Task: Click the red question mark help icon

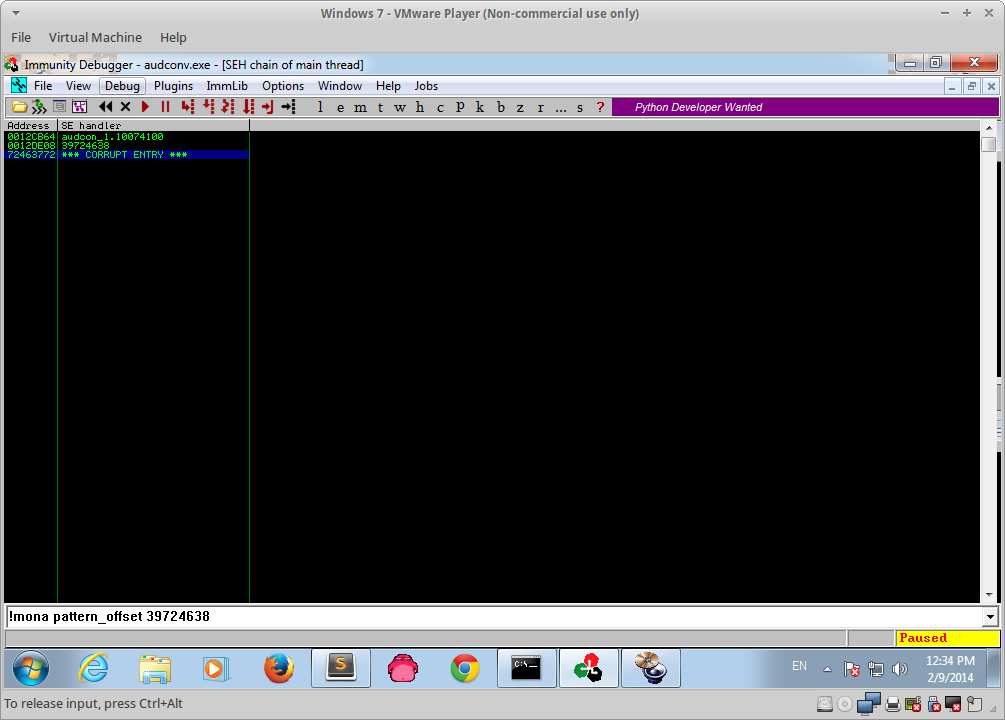Action: pyautogui.click(x=600, y=107)
